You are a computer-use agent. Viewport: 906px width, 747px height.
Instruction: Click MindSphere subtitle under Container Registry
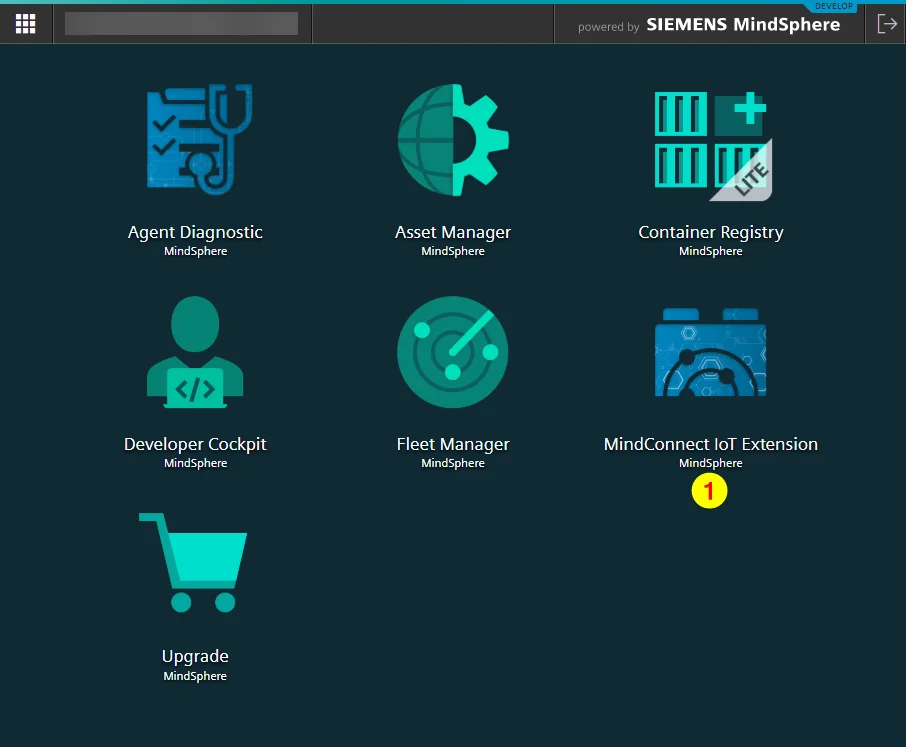[x=711, y=251]
